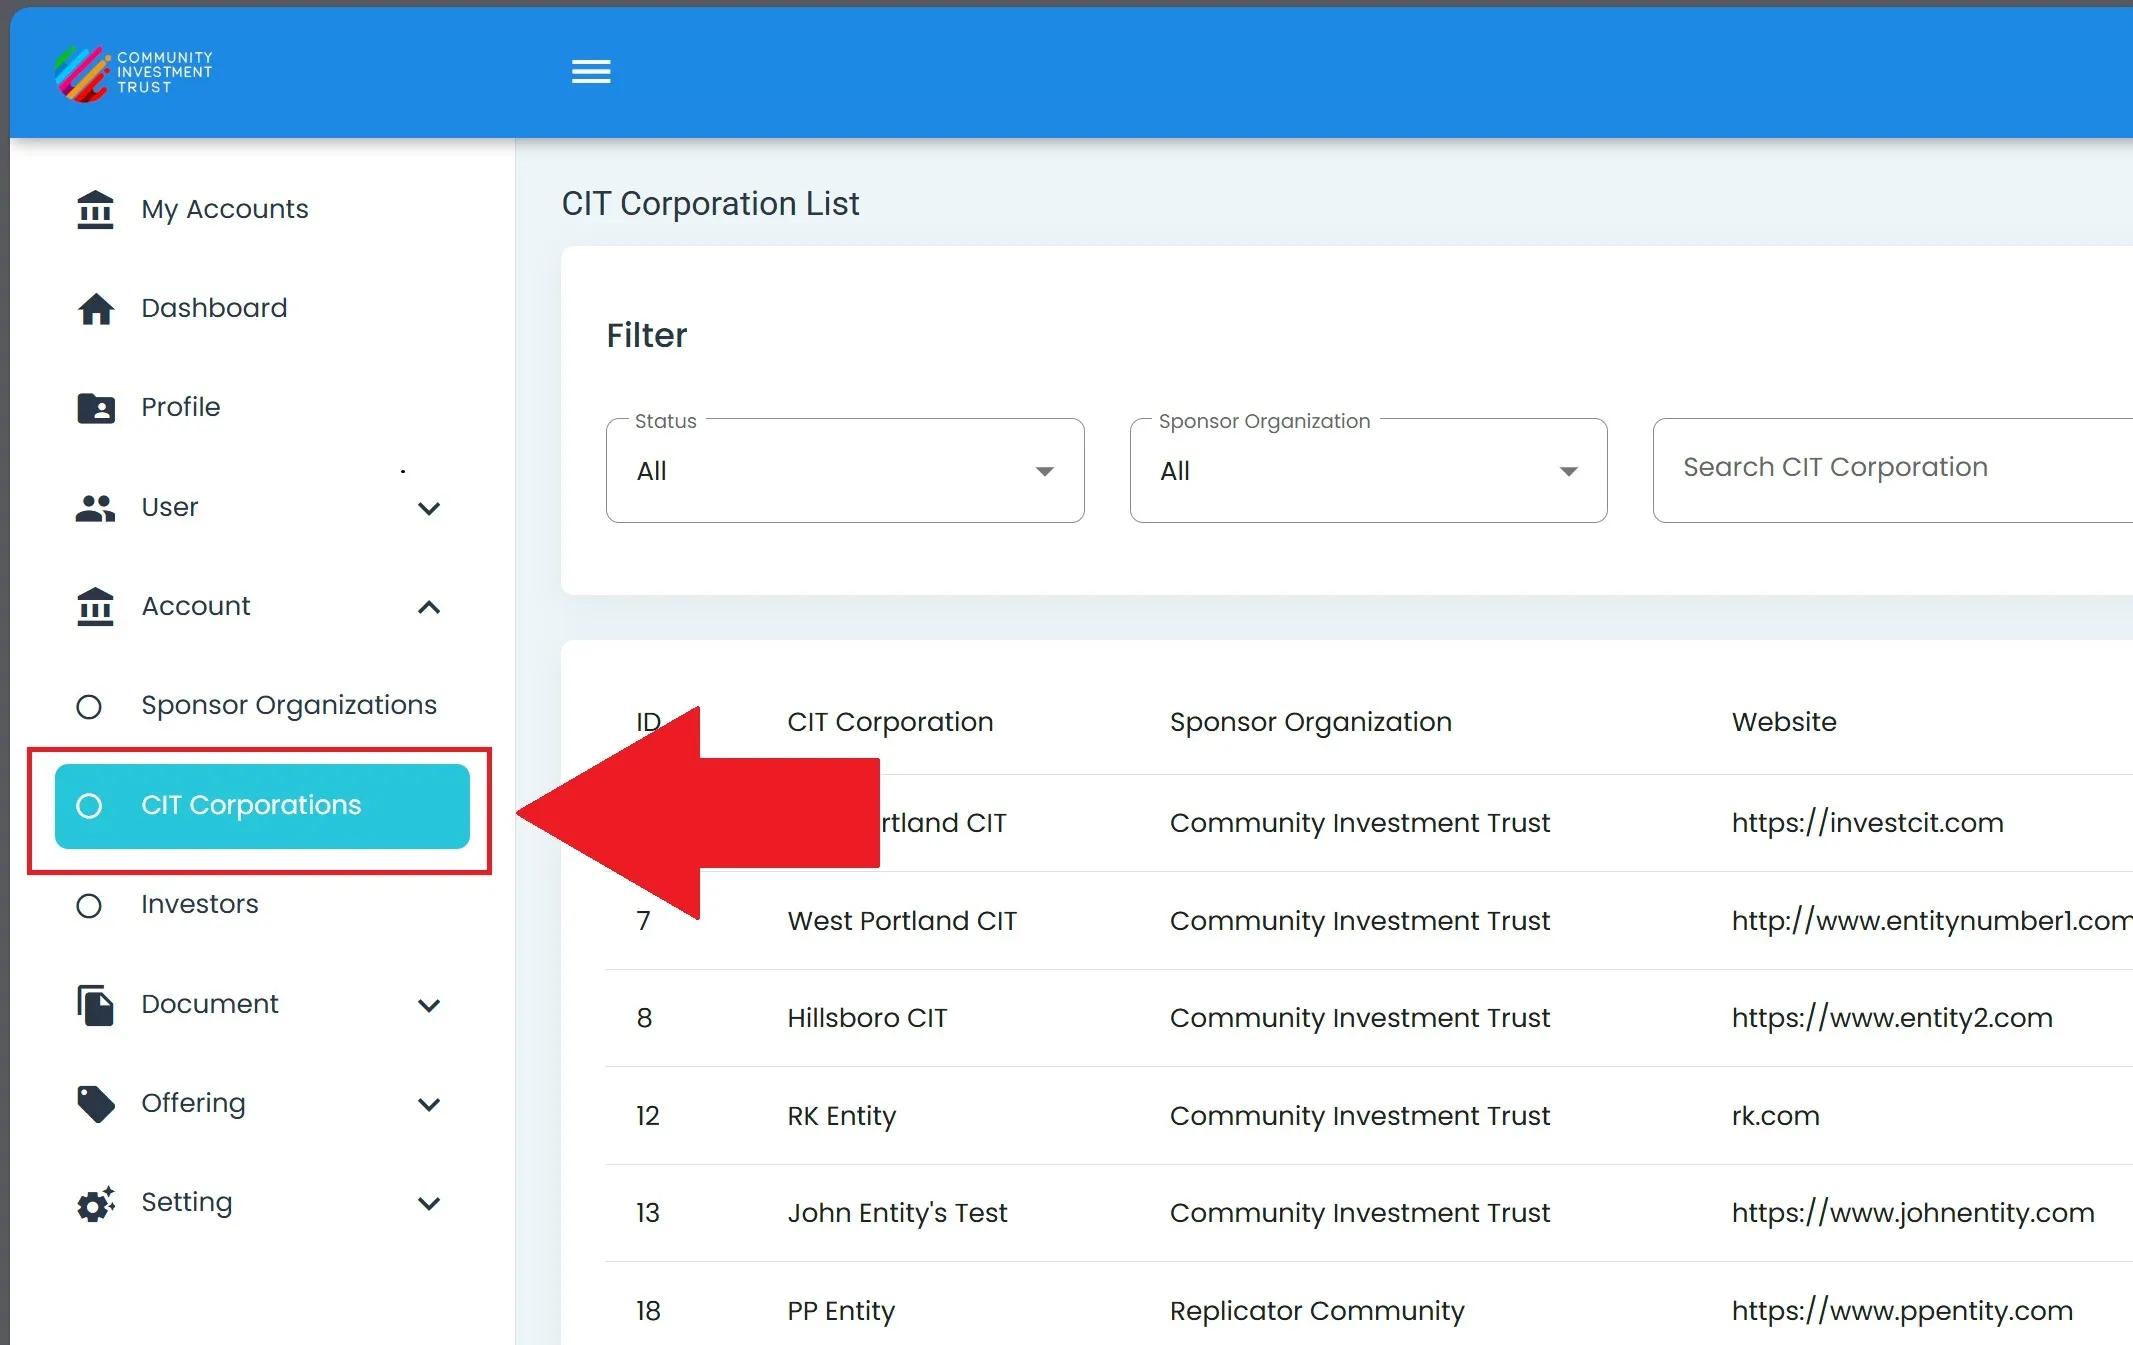Select the CIT Corporations radio circle

pyautogui.click(x=89, y=806)
